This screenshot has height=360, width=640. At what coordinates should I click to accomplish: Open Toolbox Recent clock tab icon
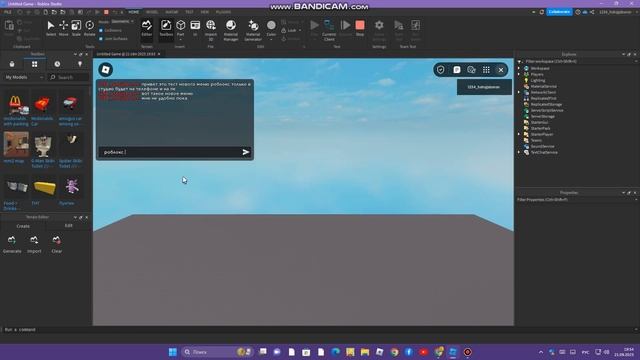click(57, 64)
